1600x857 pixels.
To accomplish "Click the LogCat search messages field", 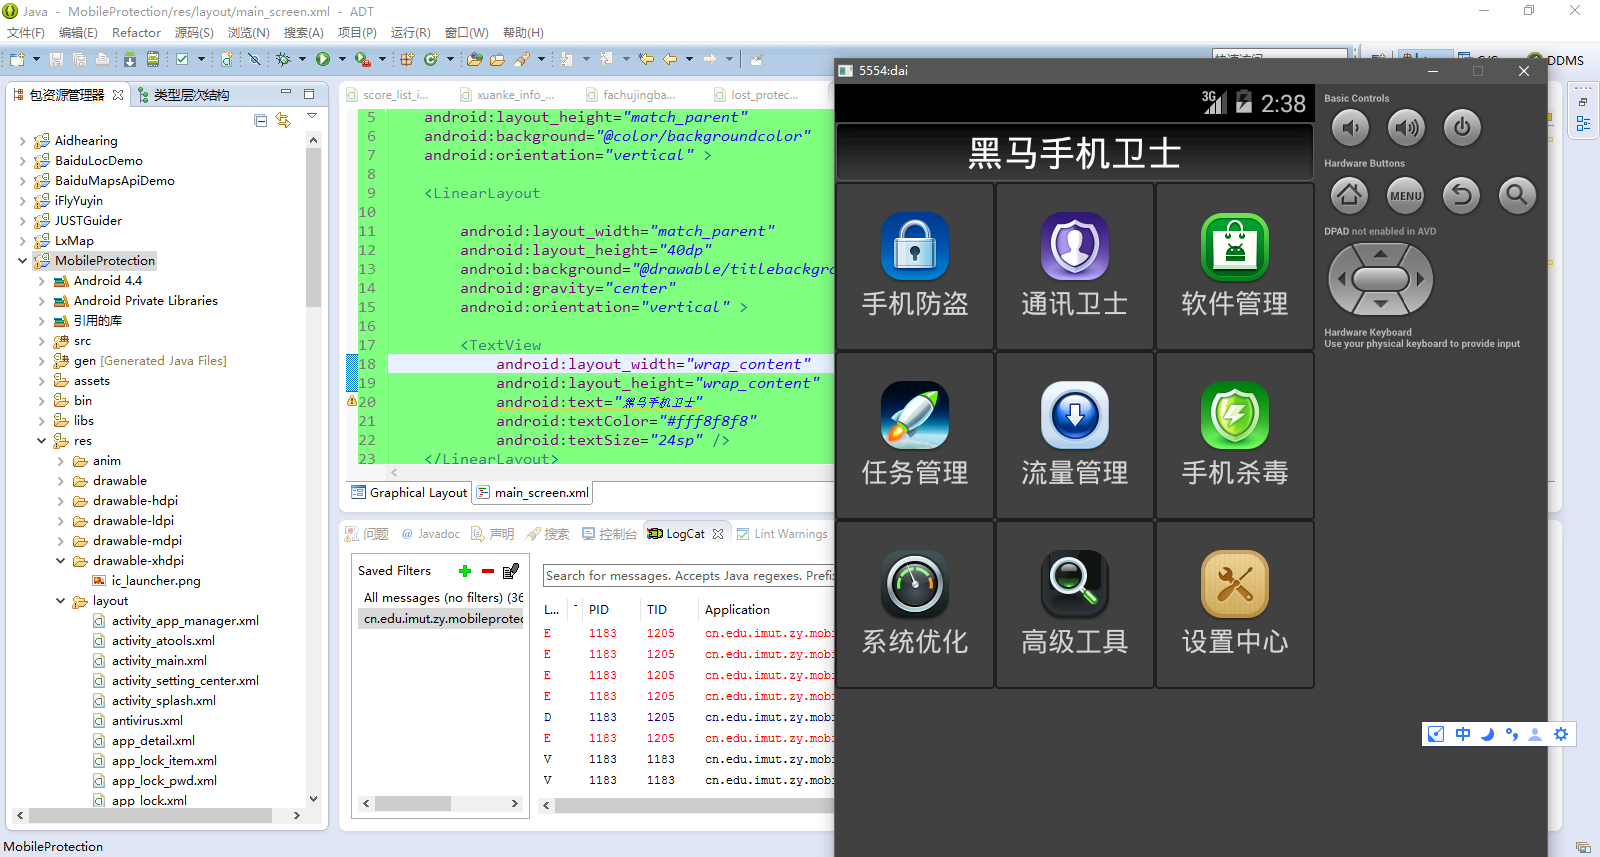I will click(x=689, y=576).
